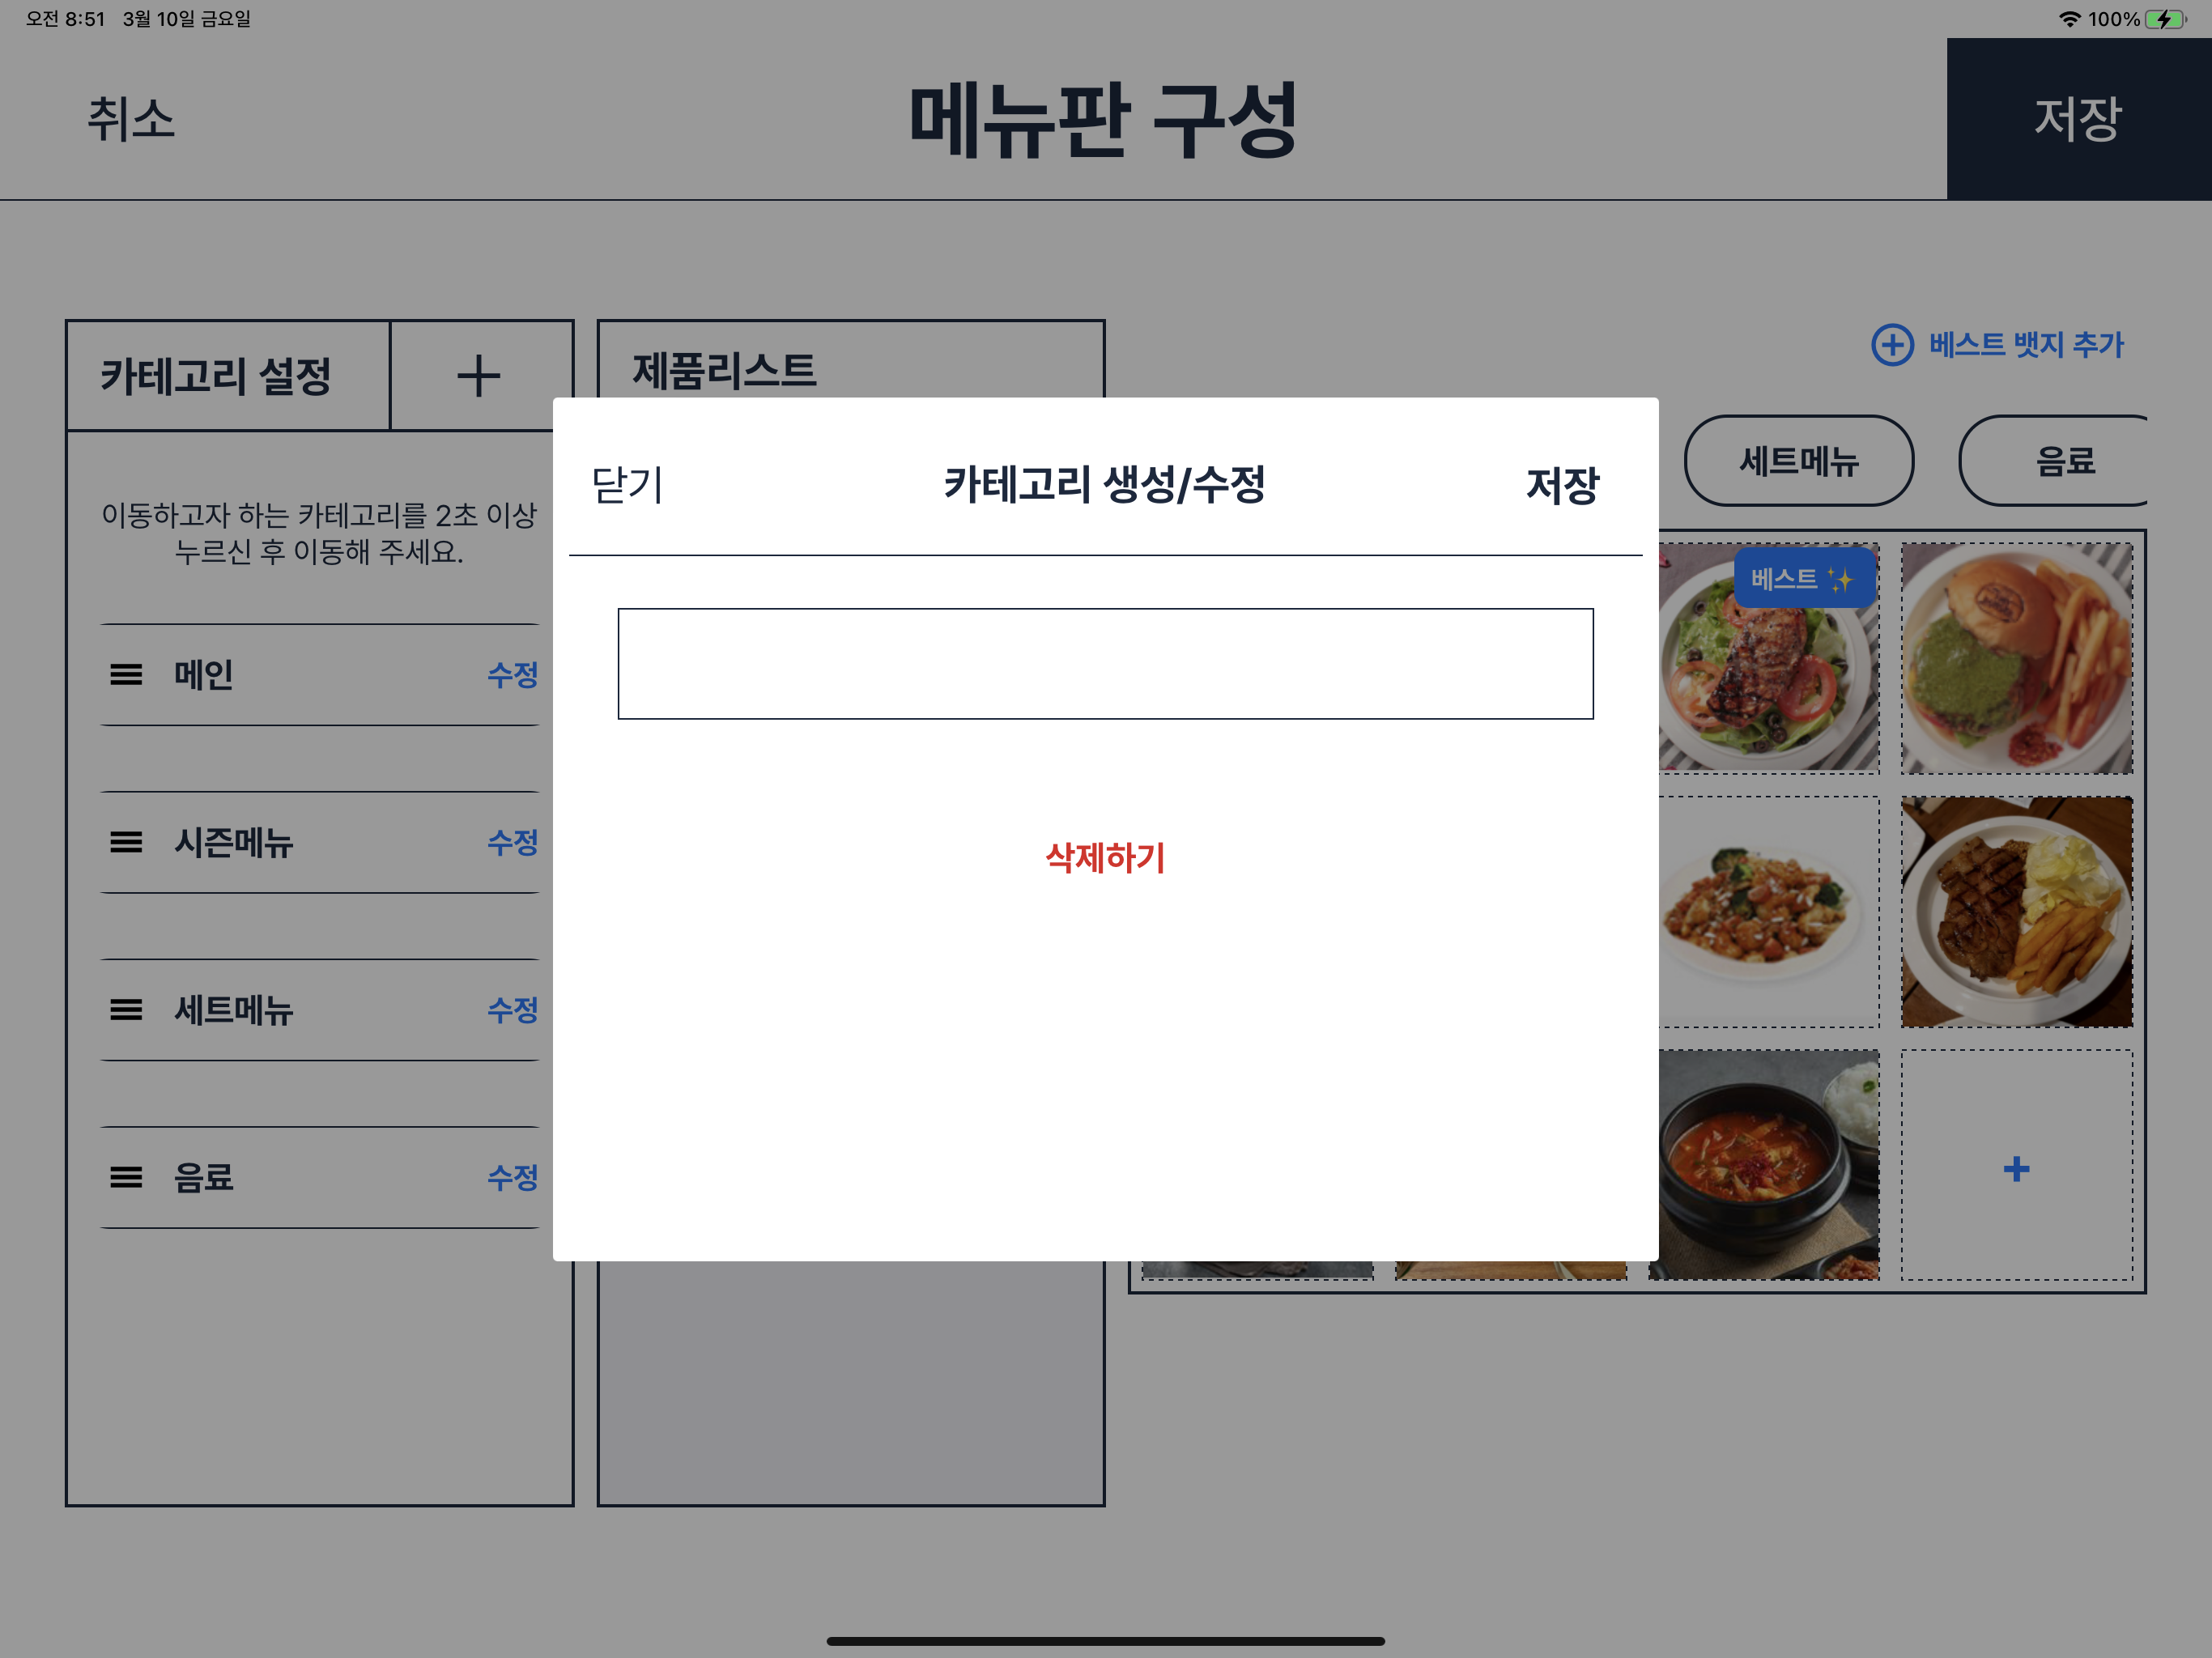Viewport: 2212px width, 1658px height.
Task: Tap the drag handle icon next to 시즌메뉴
Action: pyautogui.click(x=126, y=842)
